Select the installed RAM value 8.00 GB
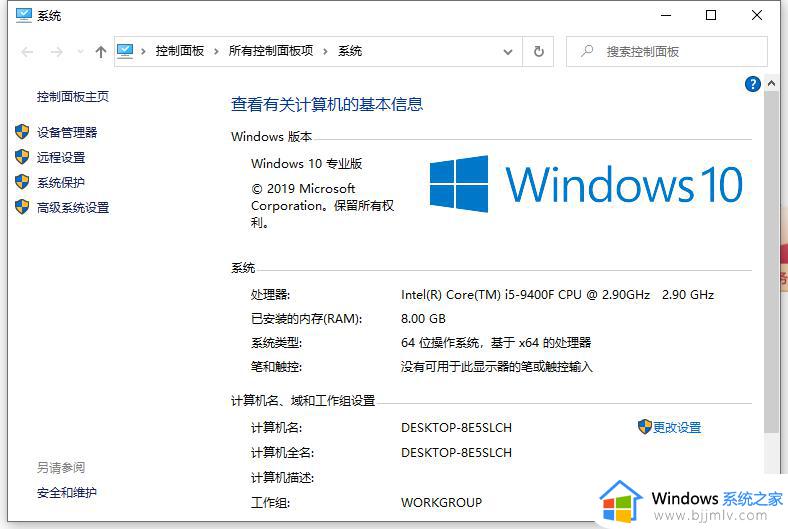Viewport: 788px width, 529px height. 423,319
